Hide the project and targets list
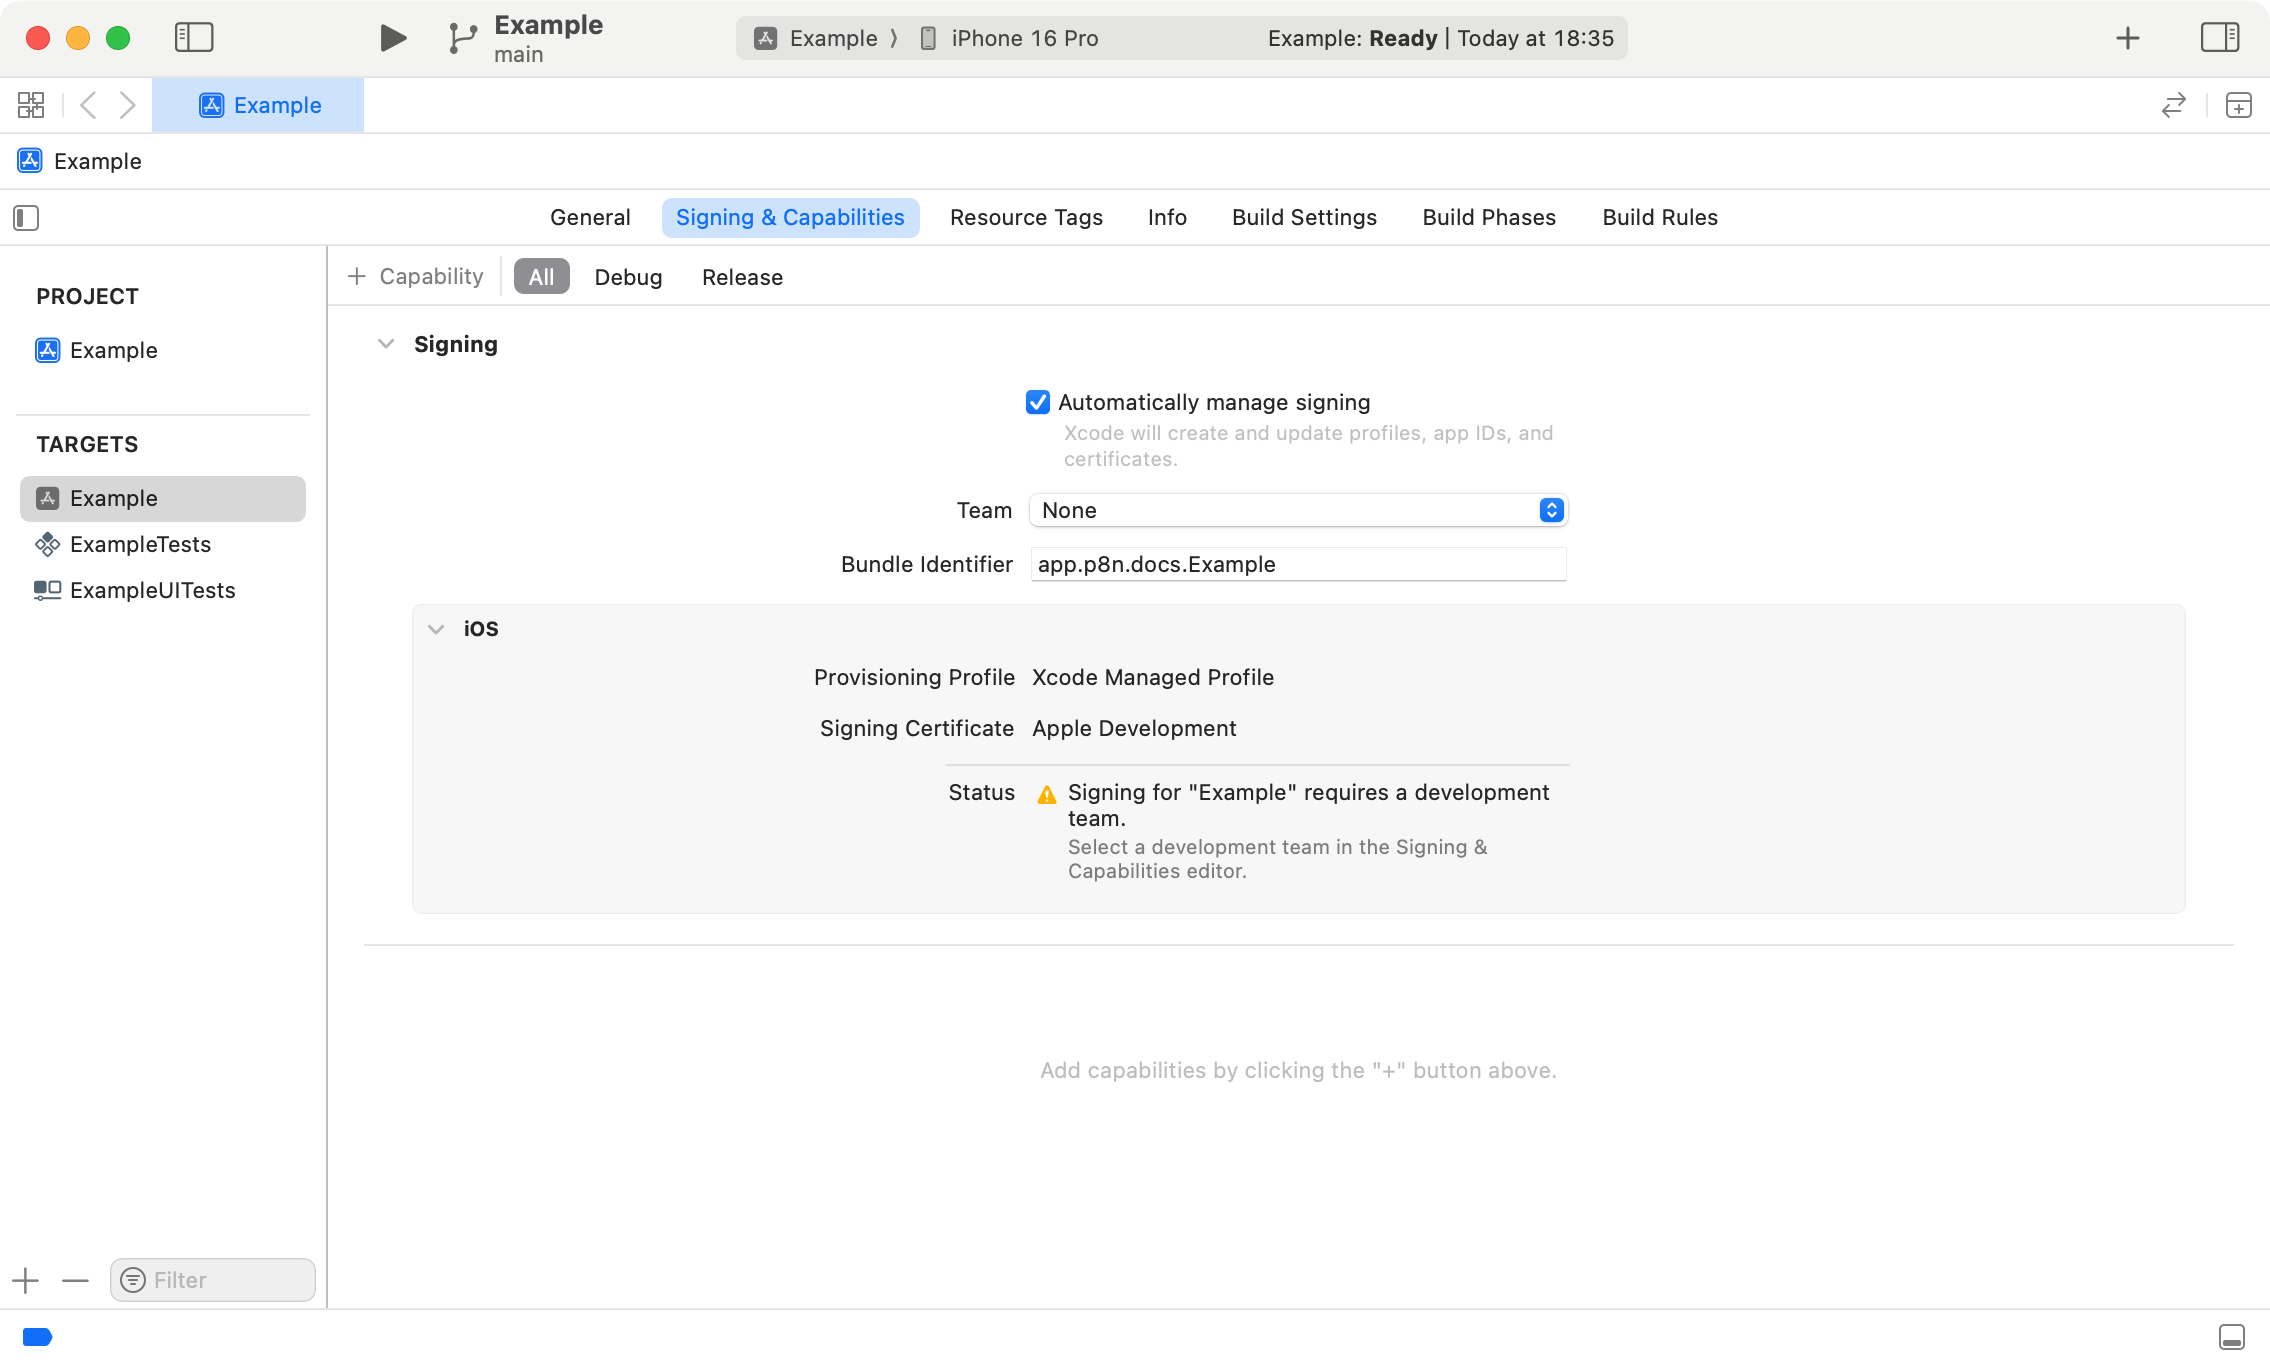The height and width of the screenshot is (1364, 2270). click(26, 218)
